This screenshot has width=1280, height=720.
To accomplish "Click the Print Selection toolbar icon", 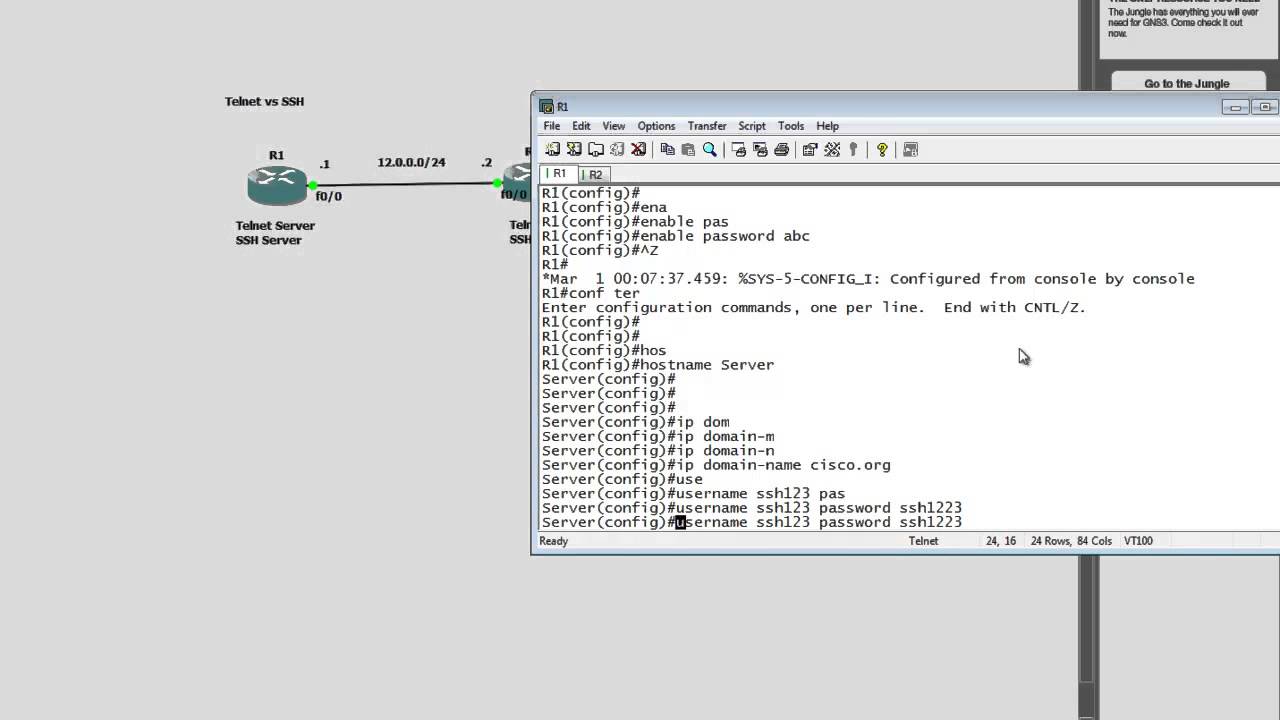I will point(760,149).
